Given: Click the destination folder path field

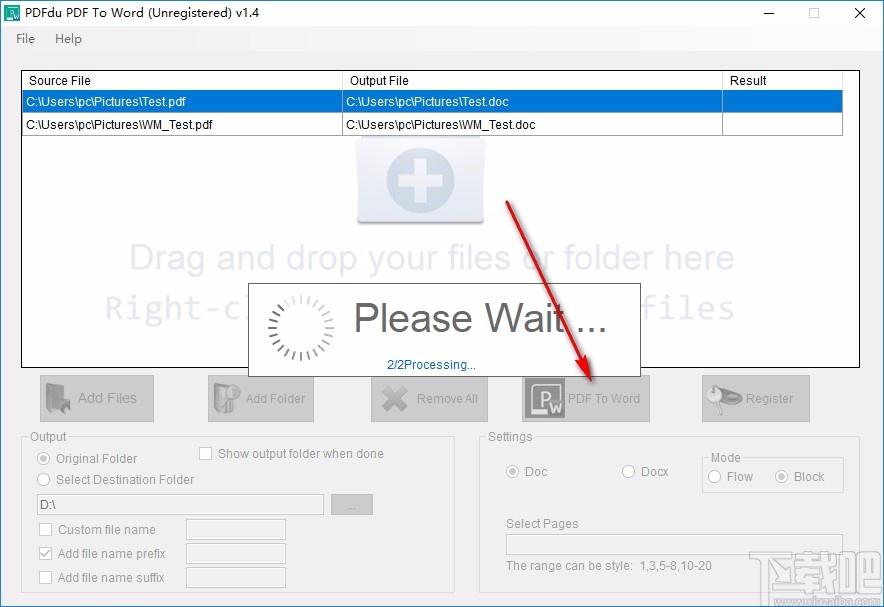Looking at the screenshot, I should click(x=180, y=504).
